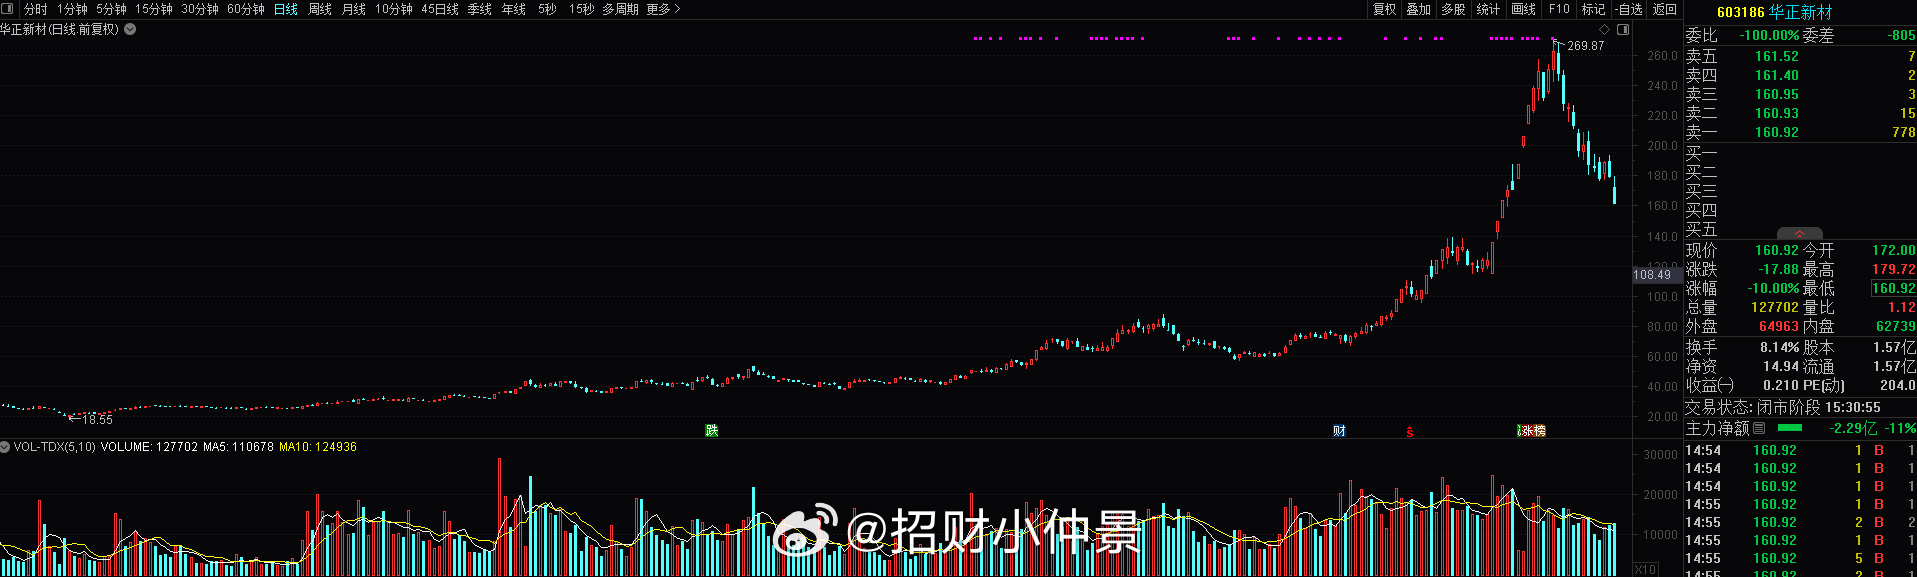Click the 18.55 low price label
The image size is (1917, 577).
point(97,420)
